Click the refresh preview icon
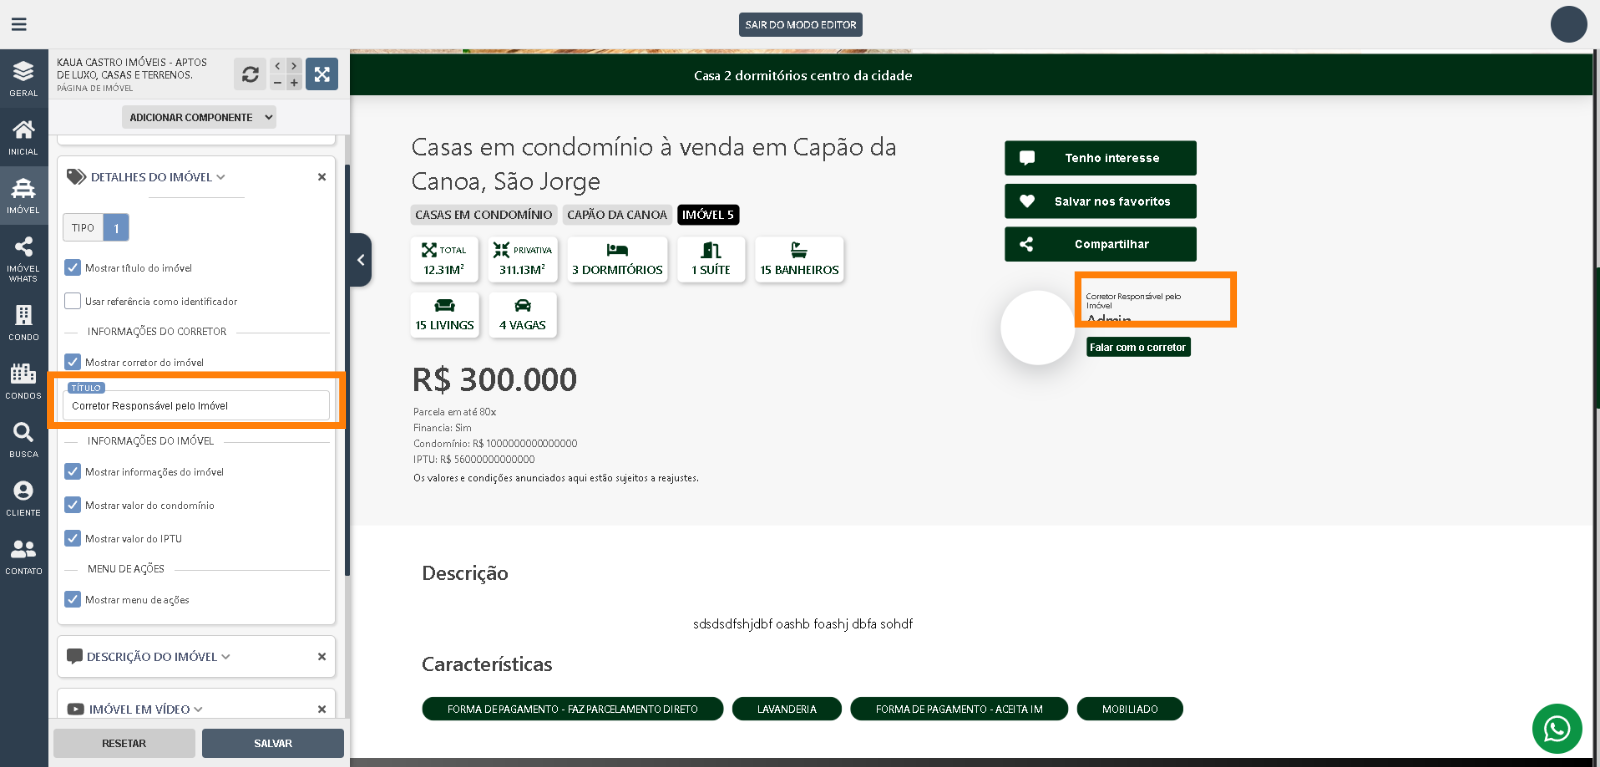Image resolution: width=1600 pixels, height=767 pixels. pyautogui.click(x=250, y=74)
